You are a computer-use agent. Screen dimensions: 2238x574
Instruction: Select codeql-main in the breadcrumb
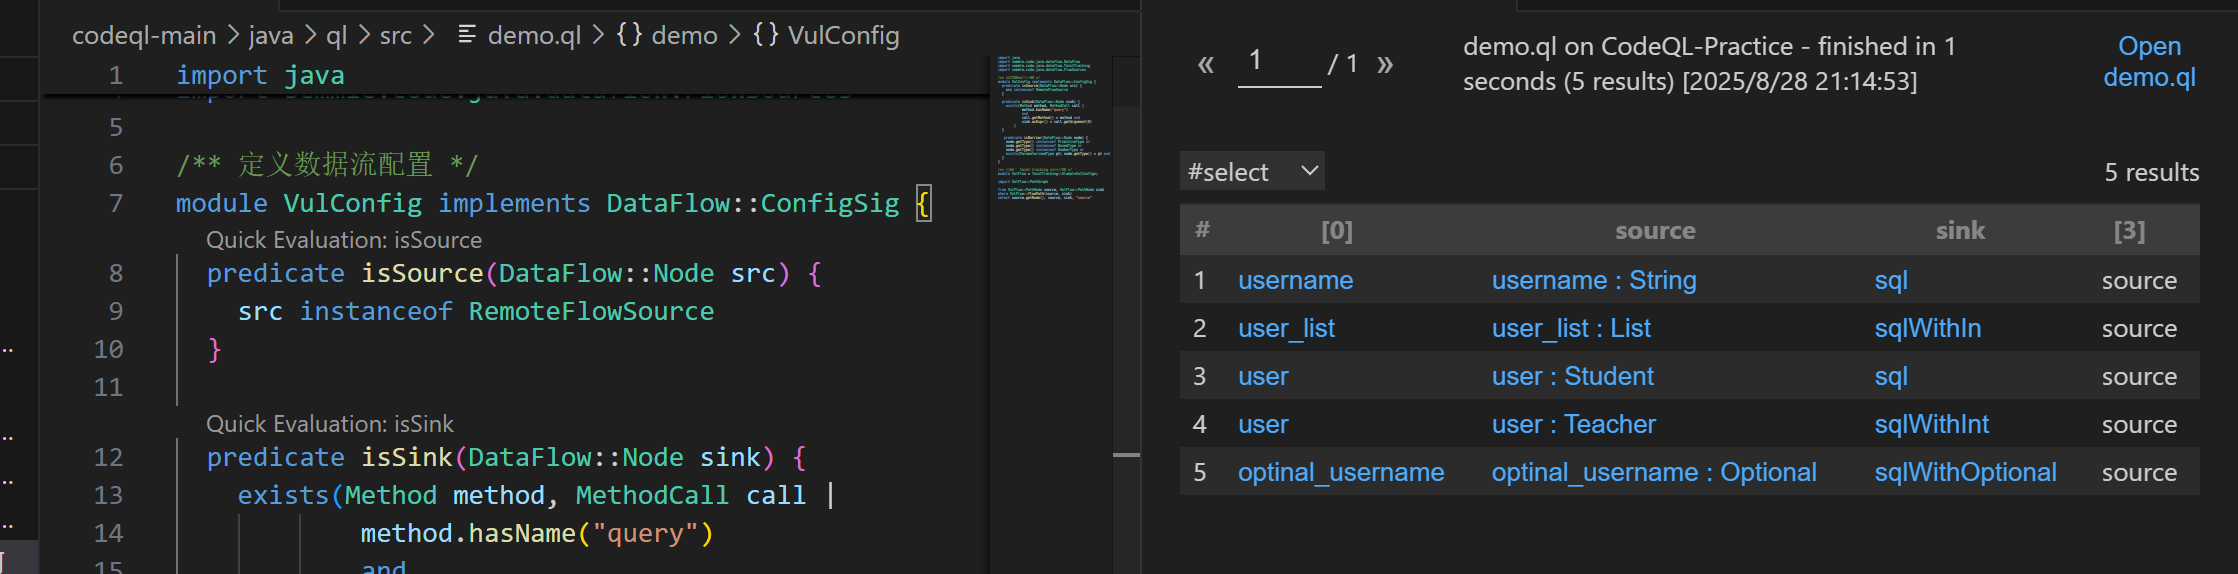coord(144,35)
